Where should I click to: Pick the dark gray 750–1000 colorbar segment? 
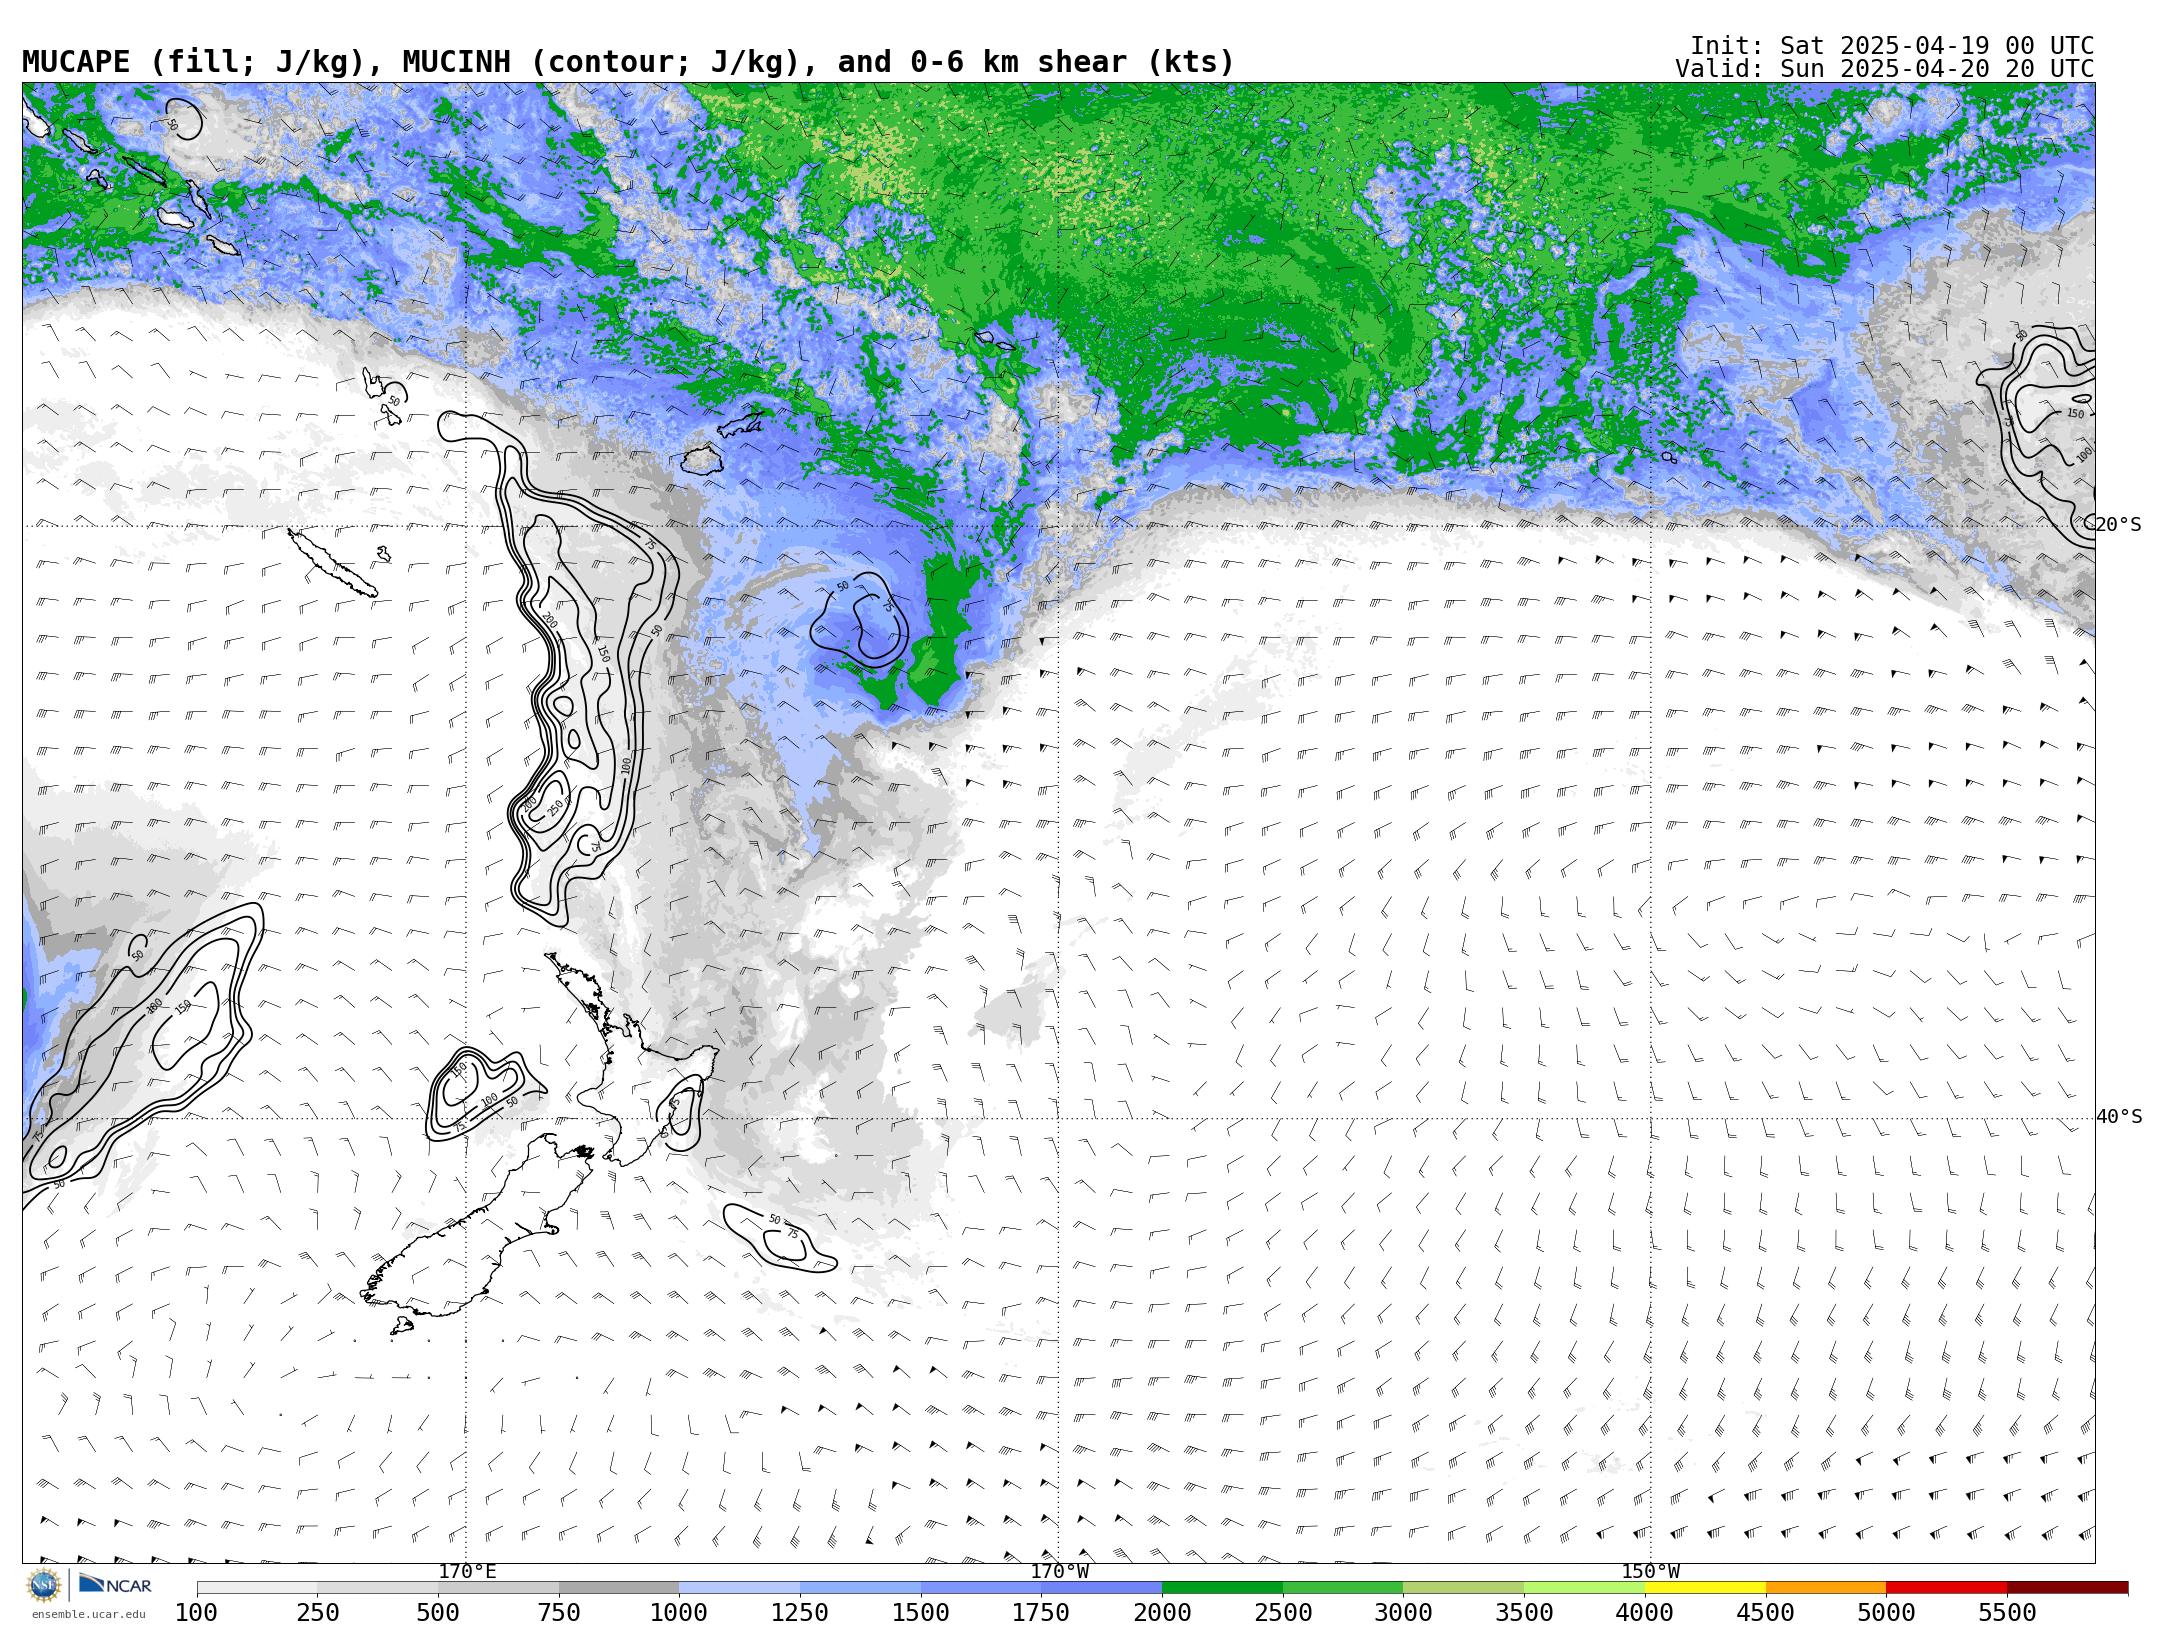click(x=619, y=1588)
